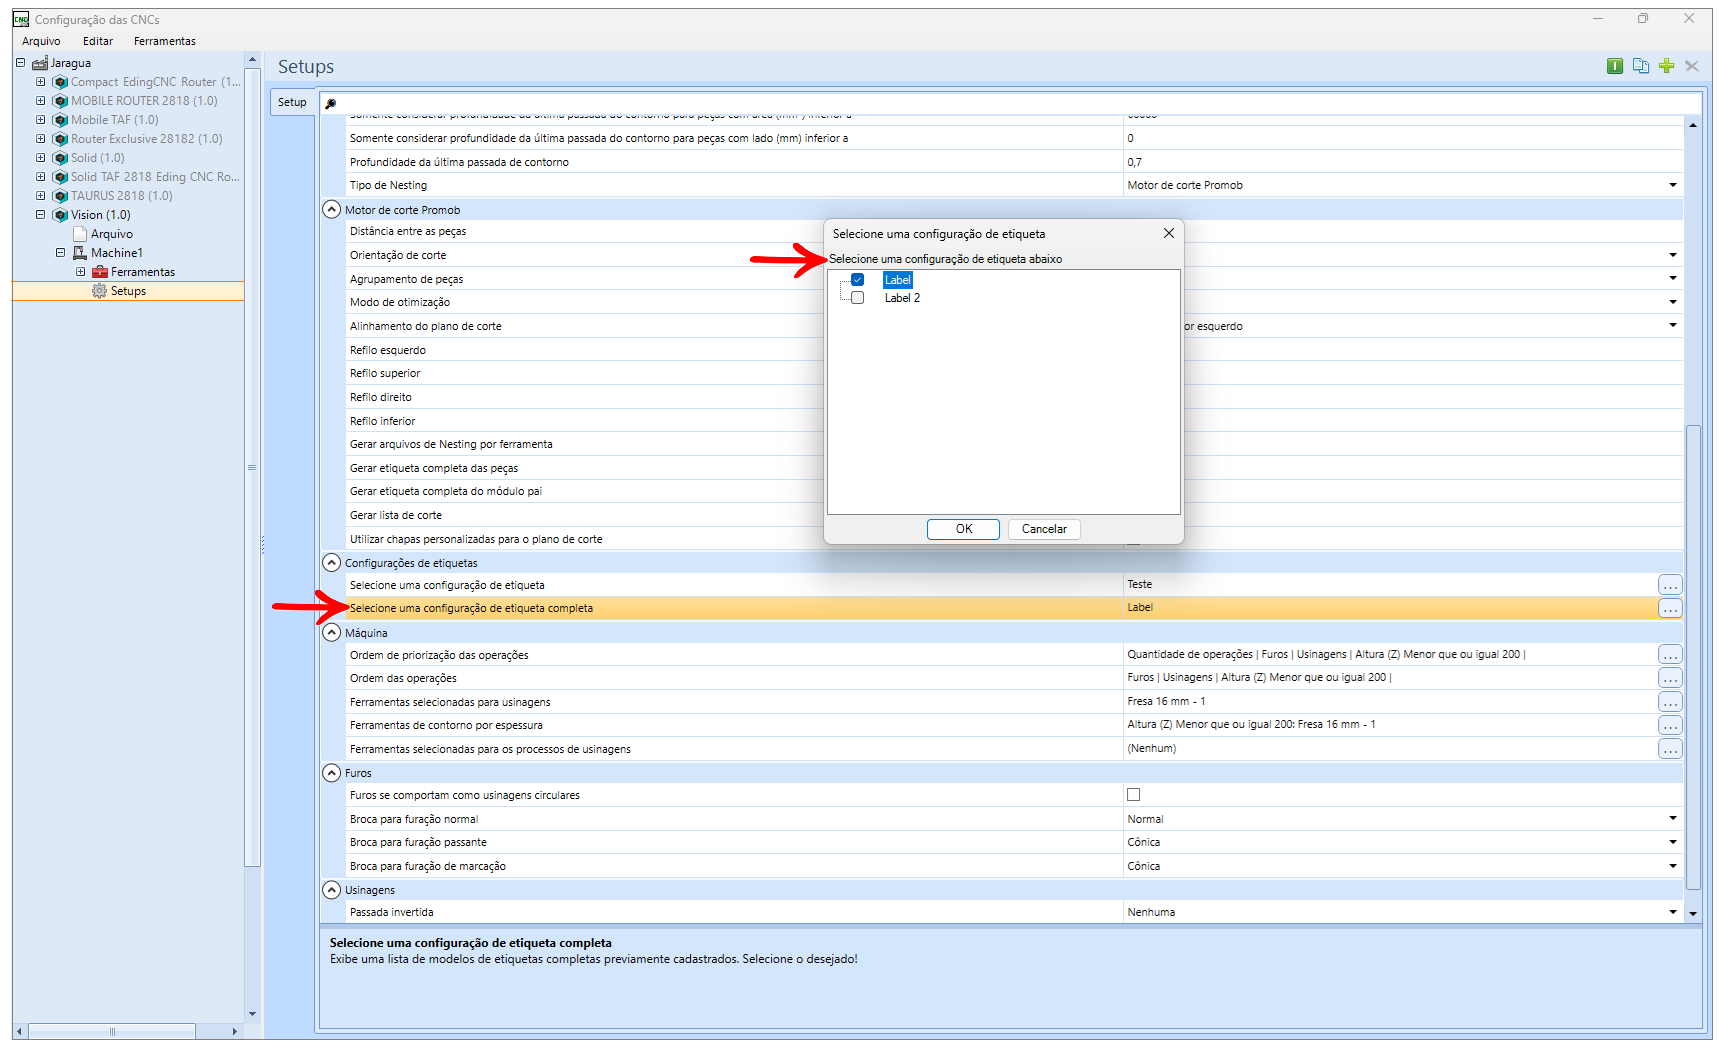Click the duplicate setup pages icon
Image resolution: width=1730 pixels, height=1054 pixels.
click(x=1641, y=66)
